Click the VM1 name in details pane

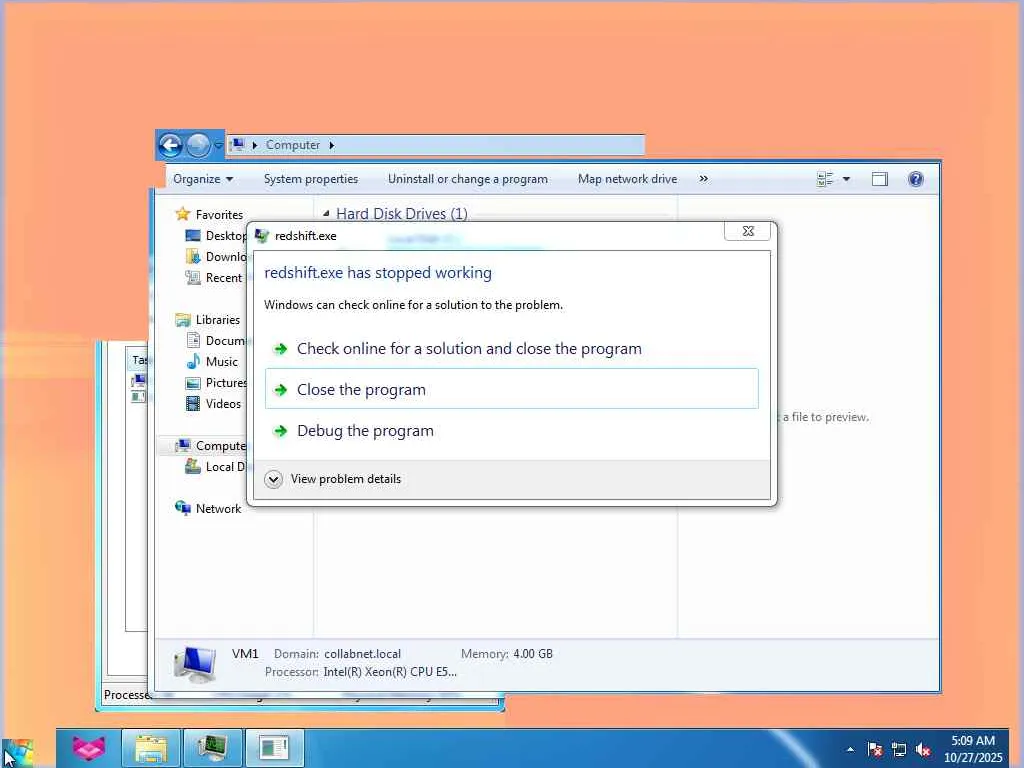(x=246, y=654)
